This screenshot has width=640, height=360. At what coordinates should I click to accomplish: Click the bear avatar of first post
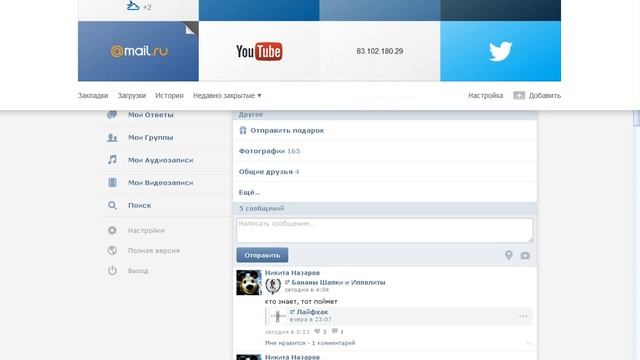(249, 282)
